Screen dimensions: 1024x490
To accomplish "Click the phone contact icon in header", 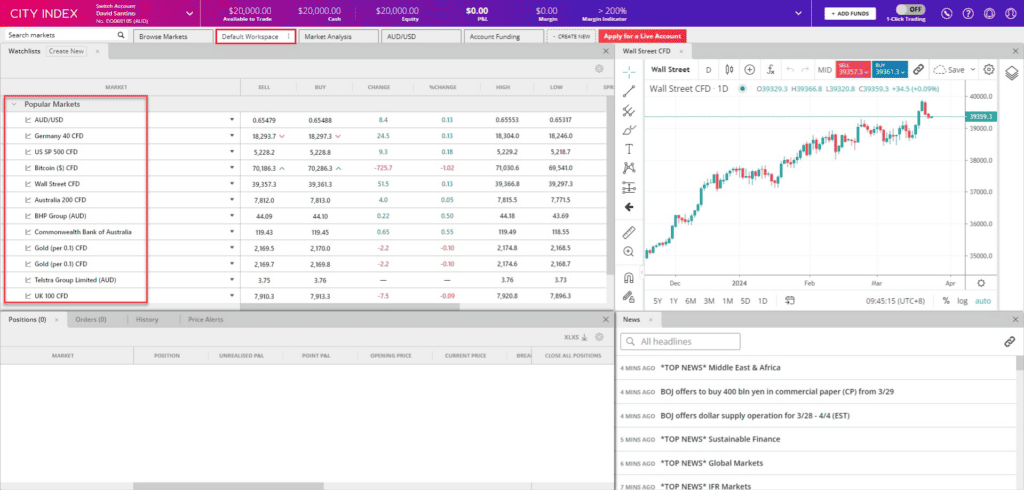I will [x=948, y=13].
